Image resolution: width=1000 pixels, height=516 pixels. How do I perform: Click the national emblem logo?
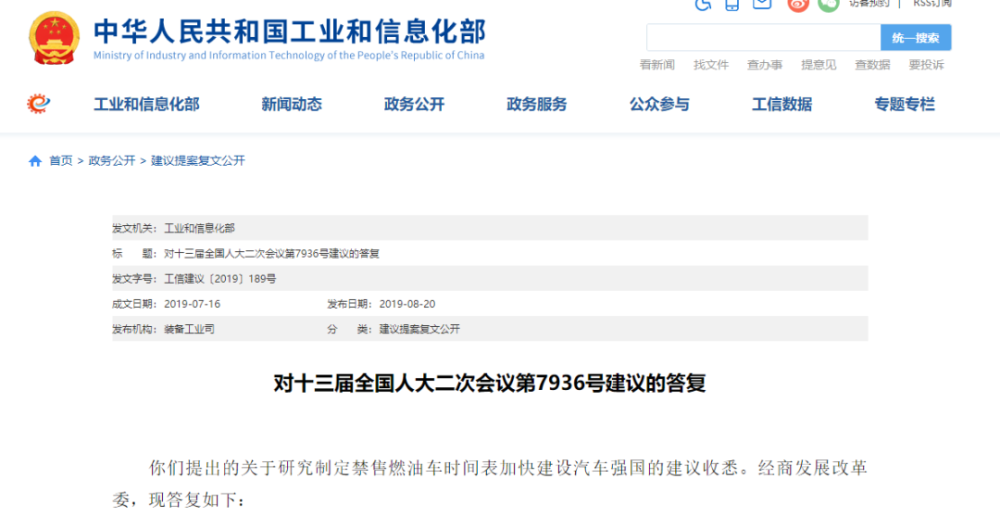pyautogui.click(x=54, y=38)
